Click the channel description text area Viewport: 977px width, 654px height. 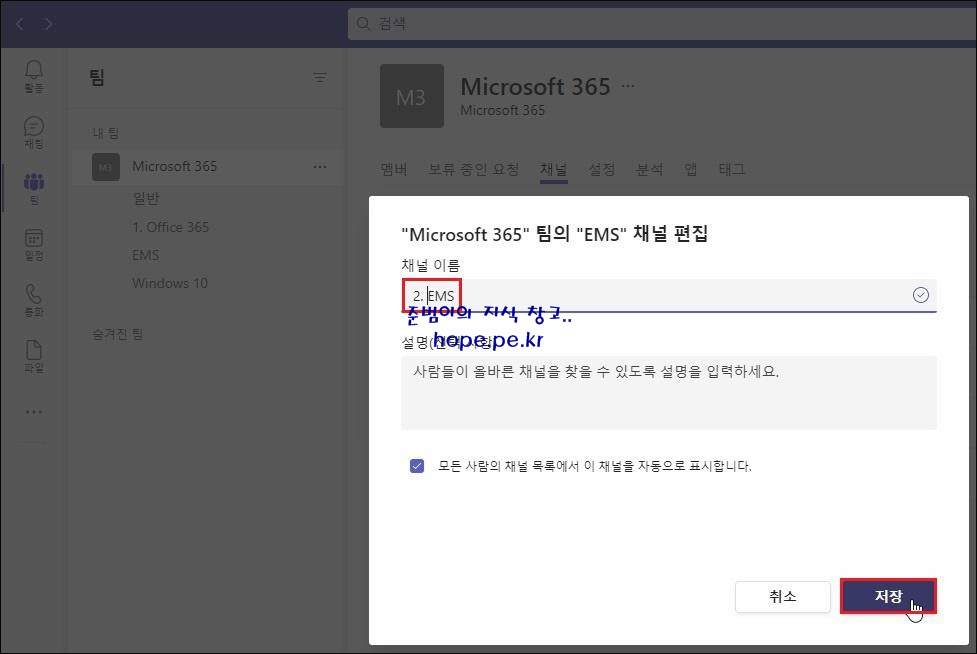[x=669, y=392]
